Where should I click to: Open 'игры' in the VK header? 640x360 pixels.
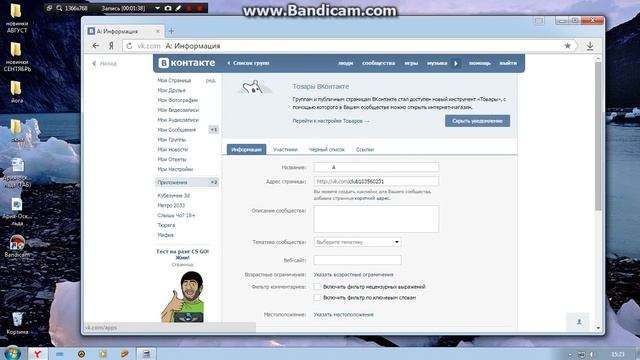411,63
